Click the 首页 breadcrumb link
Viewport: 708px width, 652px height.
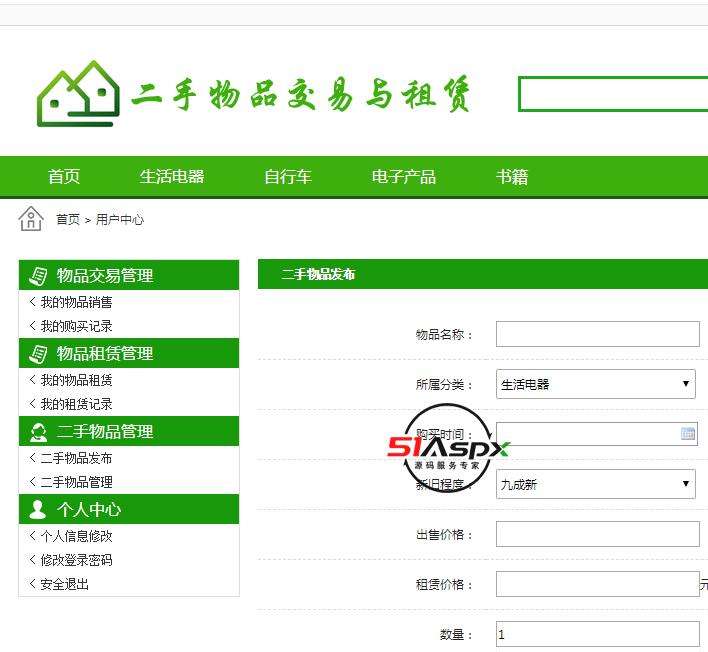[x=68, y=219]
